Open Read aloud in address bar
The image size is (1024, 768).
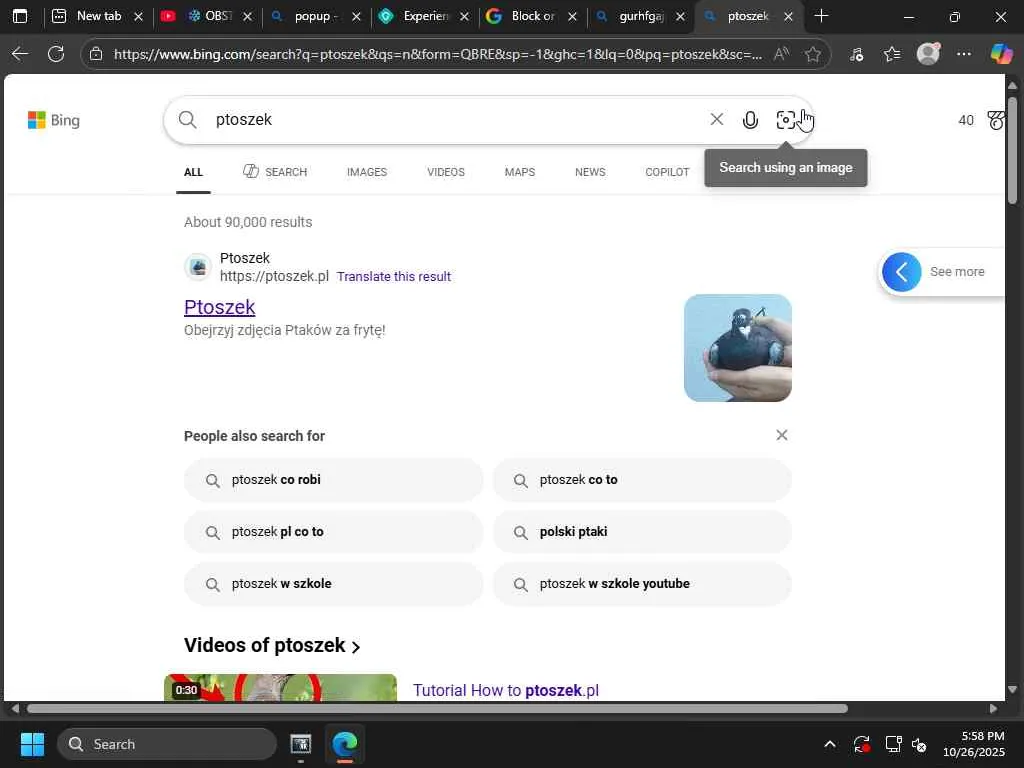(x=781, y=54)
